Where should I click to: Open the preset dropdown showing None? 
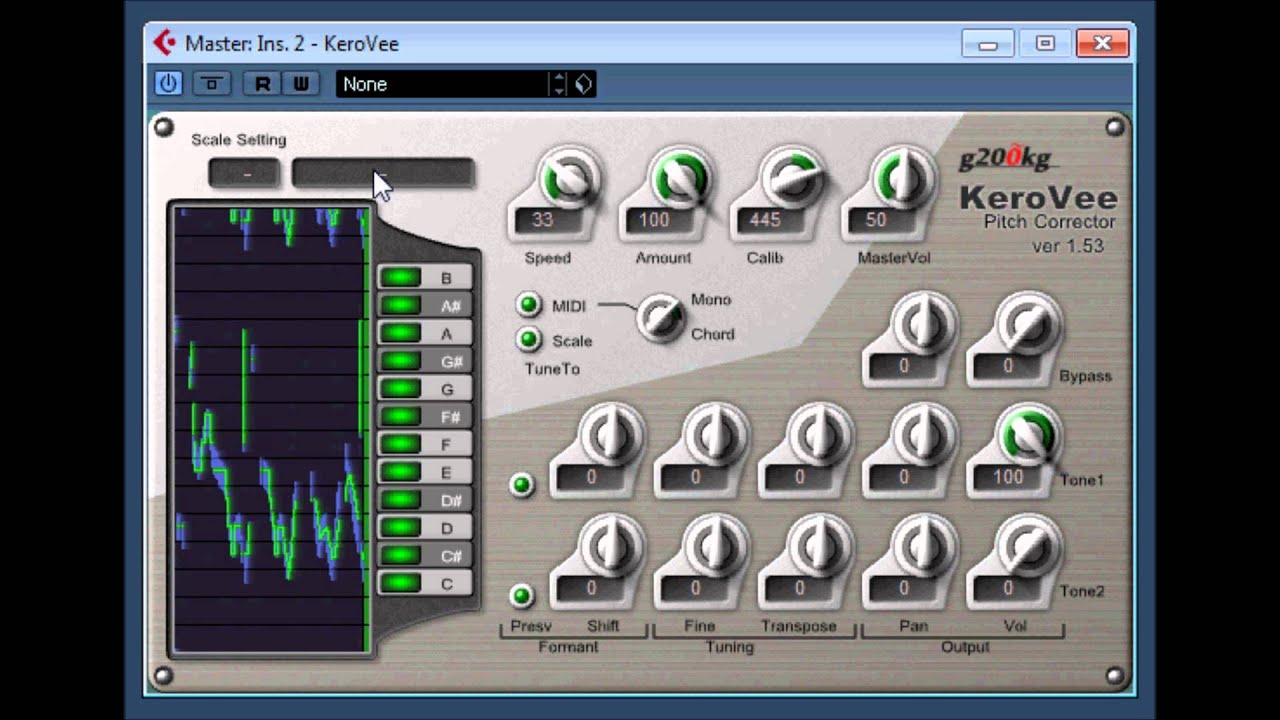point(443,84)
